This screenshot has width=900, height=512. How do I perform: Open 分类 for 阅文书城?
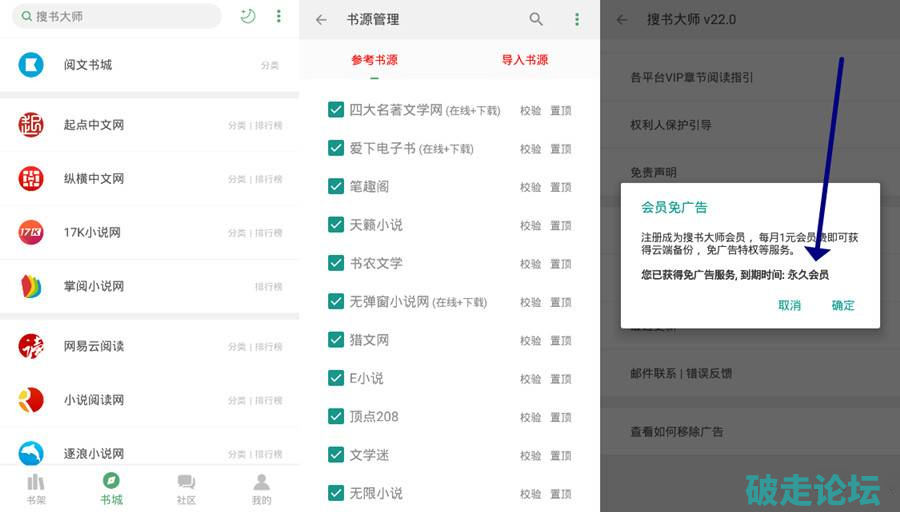click(270, 66)
